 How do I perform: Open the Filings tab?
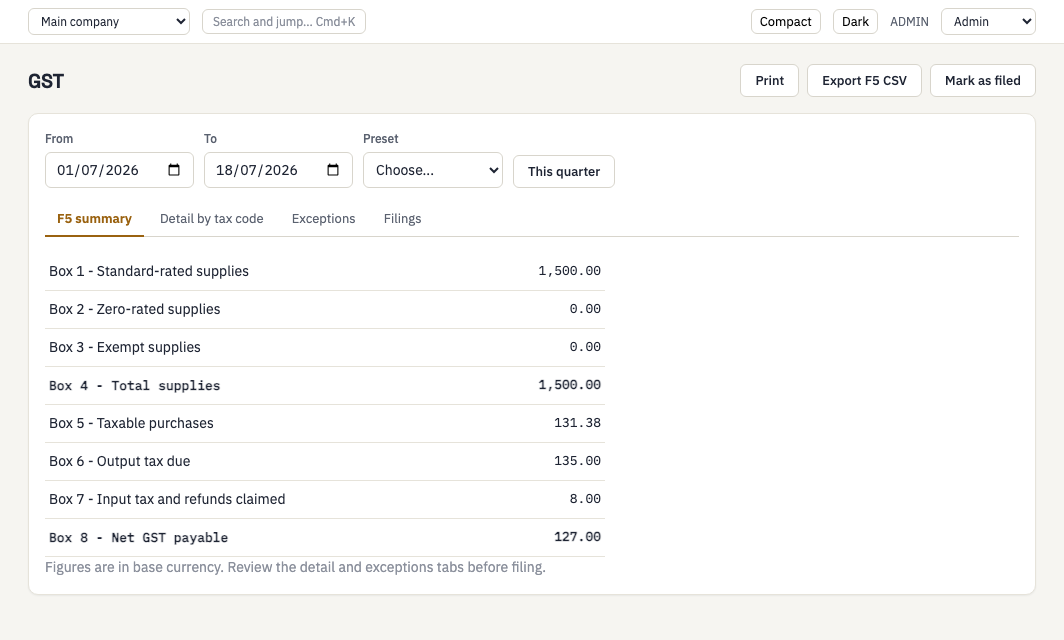[x=402, y=219]
